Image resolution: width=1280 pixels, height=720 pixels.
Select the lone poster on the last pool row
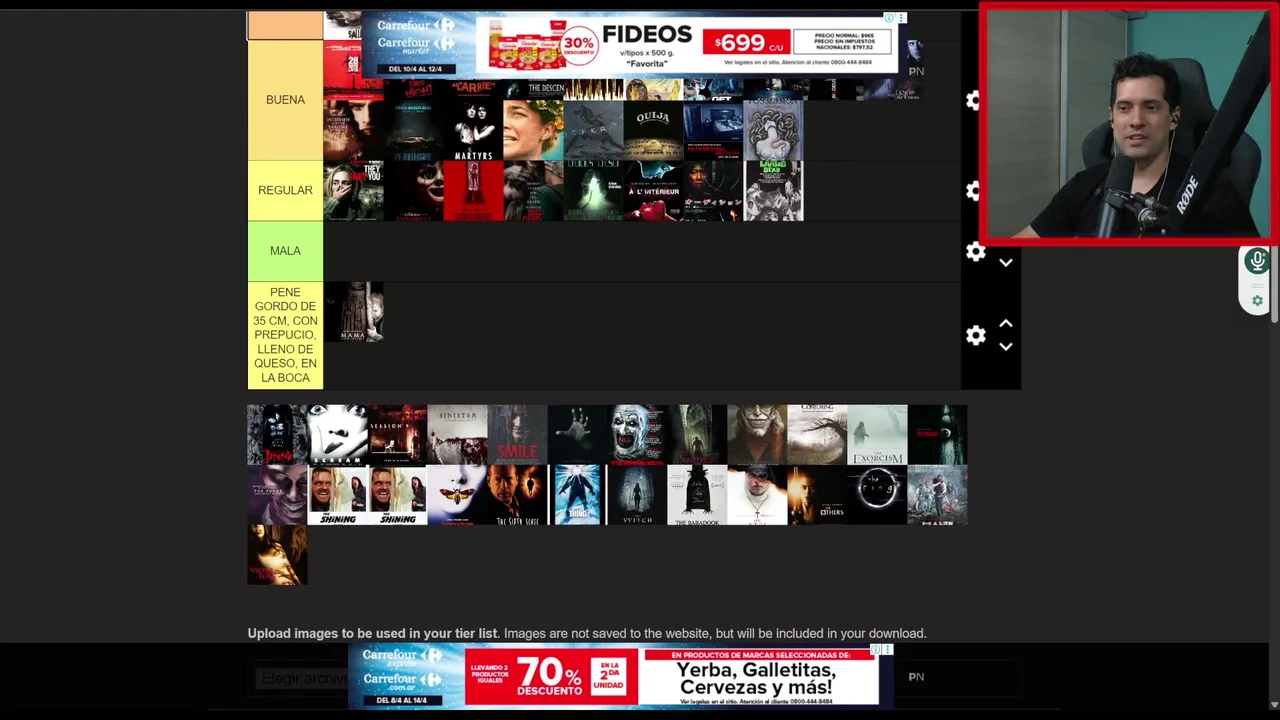[277, 555]
